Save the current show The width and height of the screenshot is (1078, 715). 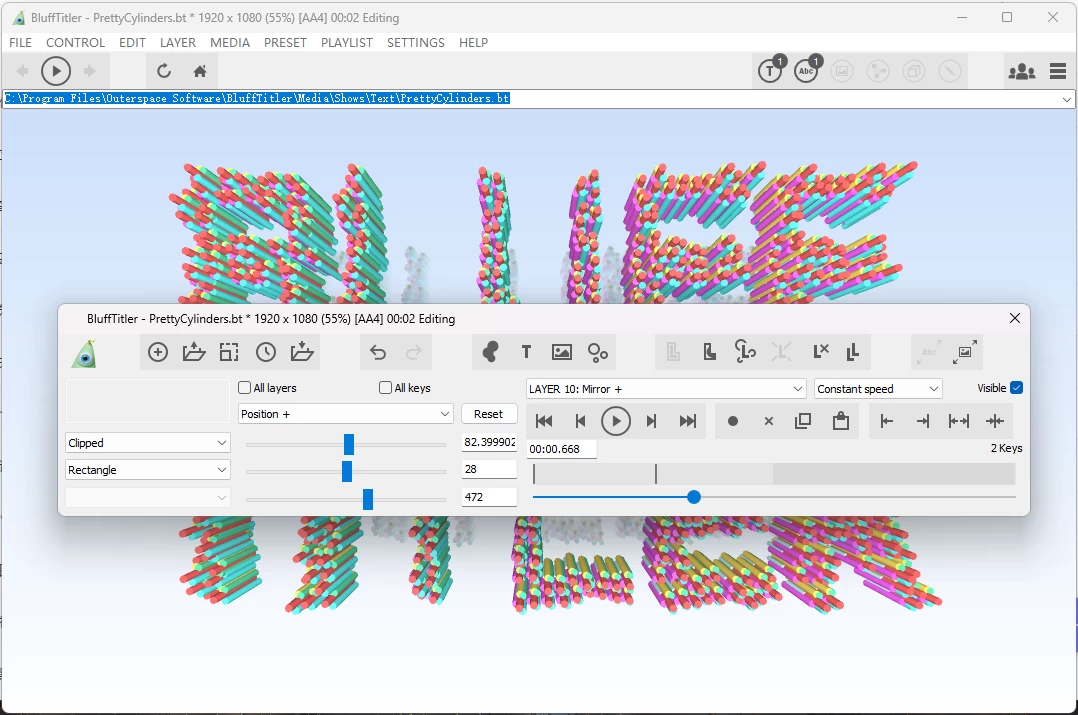click(x=302, y=351)
